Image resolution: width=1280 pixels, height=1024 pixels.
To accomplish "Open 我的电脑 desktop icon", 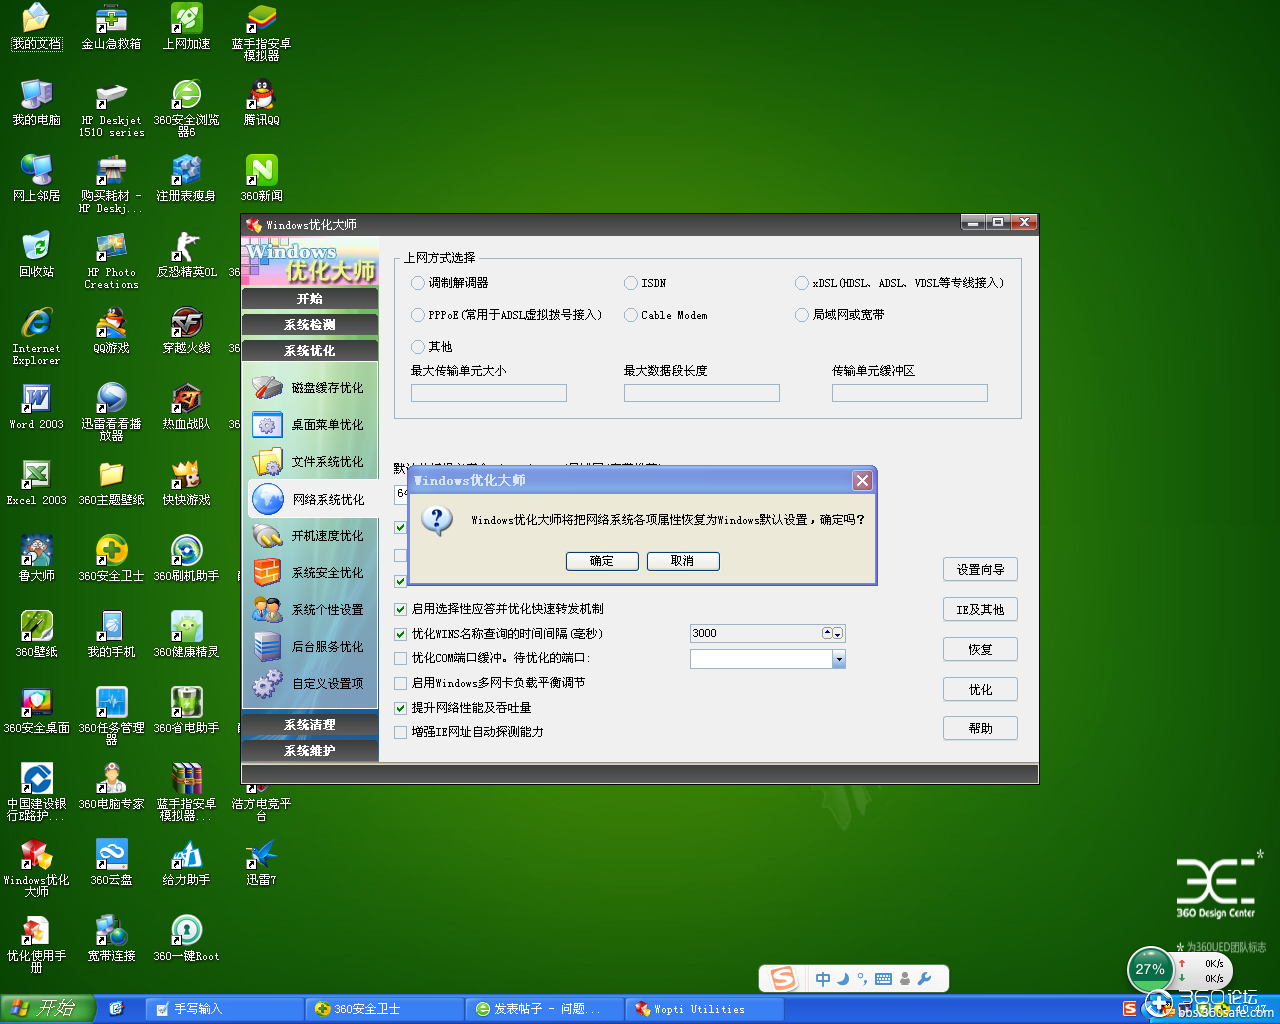I will point(36,103).
